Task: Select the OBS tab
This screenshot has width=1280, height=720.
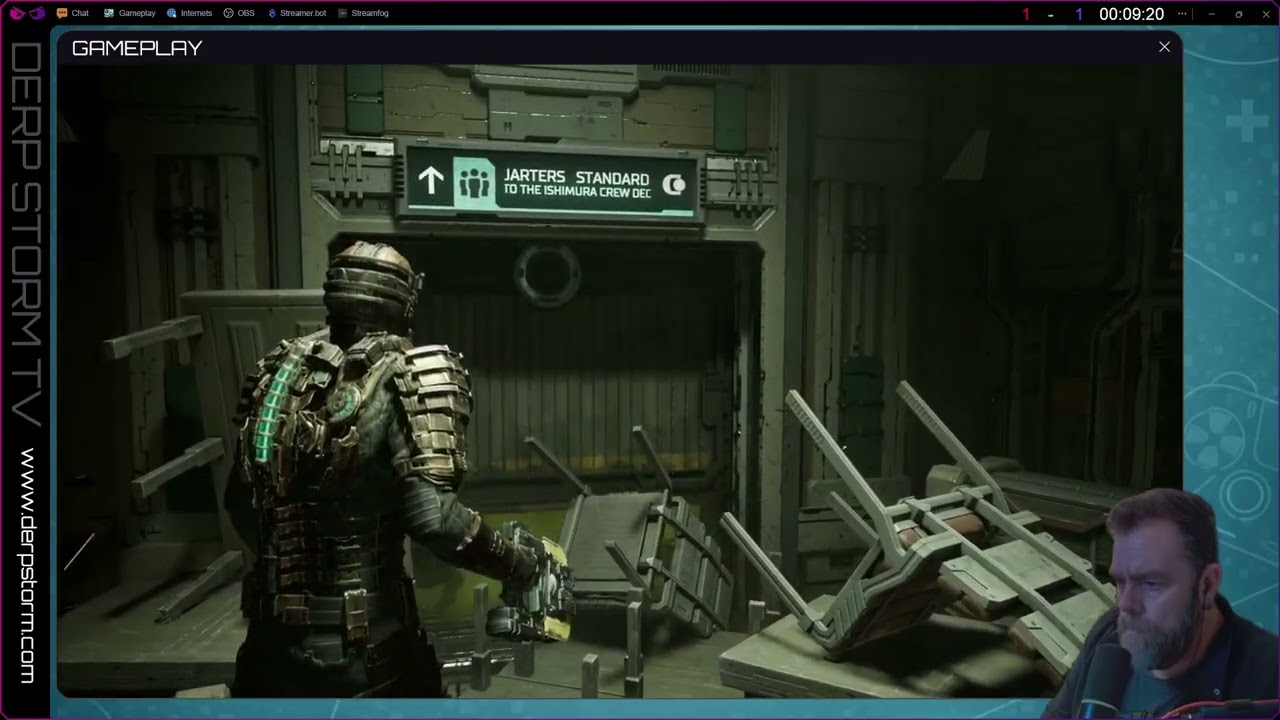Action: click(239, 13)
